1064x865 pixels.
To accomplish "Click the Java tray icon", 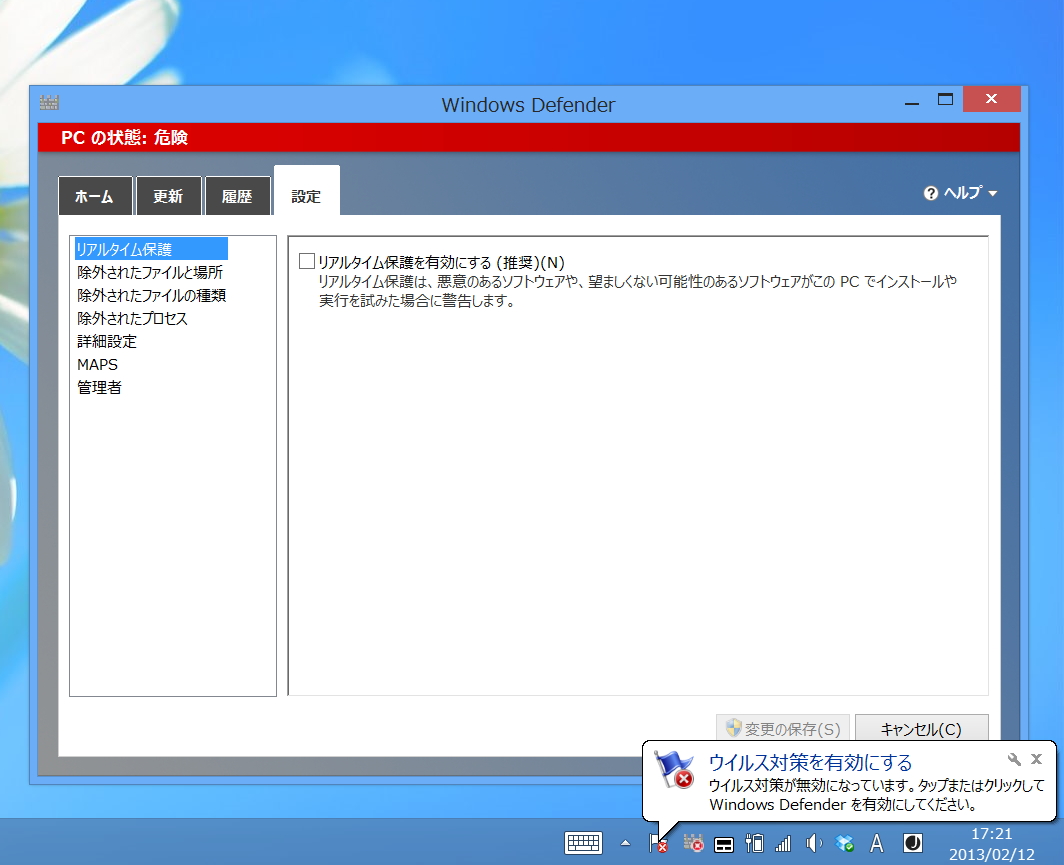I will 915,843.
